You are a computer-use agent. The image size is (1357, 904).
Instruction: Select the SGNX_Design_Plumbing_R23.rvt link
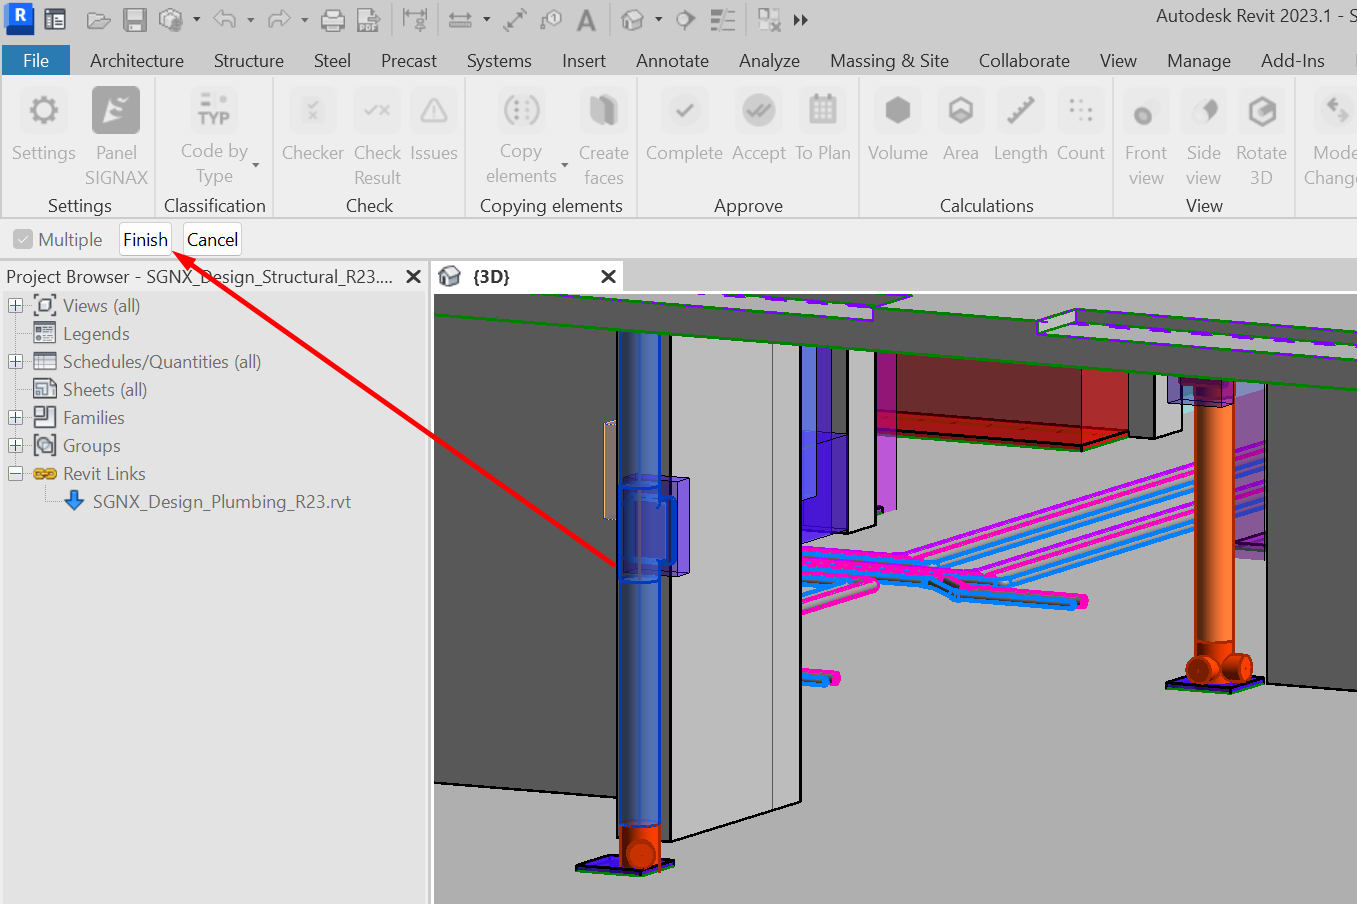tap(222, 502)
